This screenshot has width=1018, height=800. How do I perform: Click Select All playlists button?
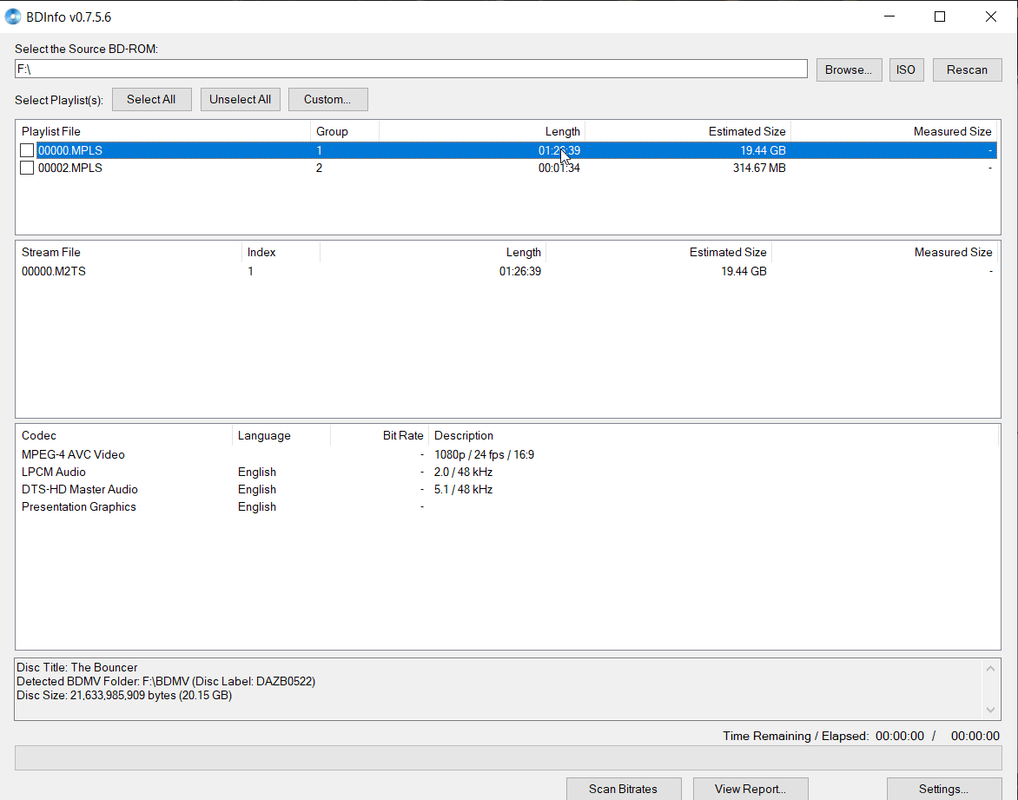(x=151, y=99)
